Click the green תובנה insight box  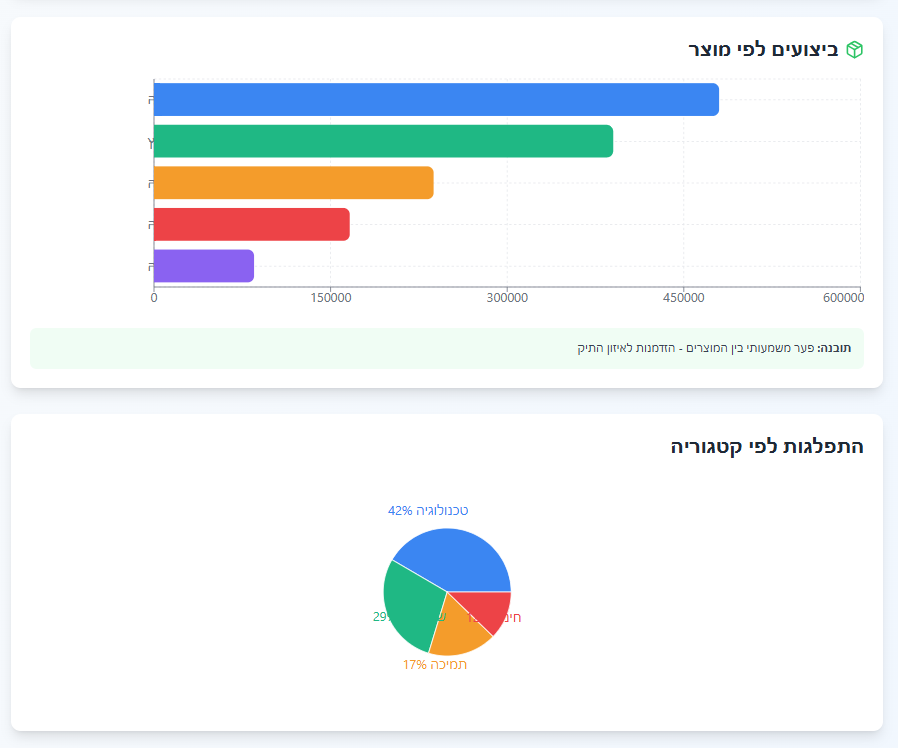point(446,348)
